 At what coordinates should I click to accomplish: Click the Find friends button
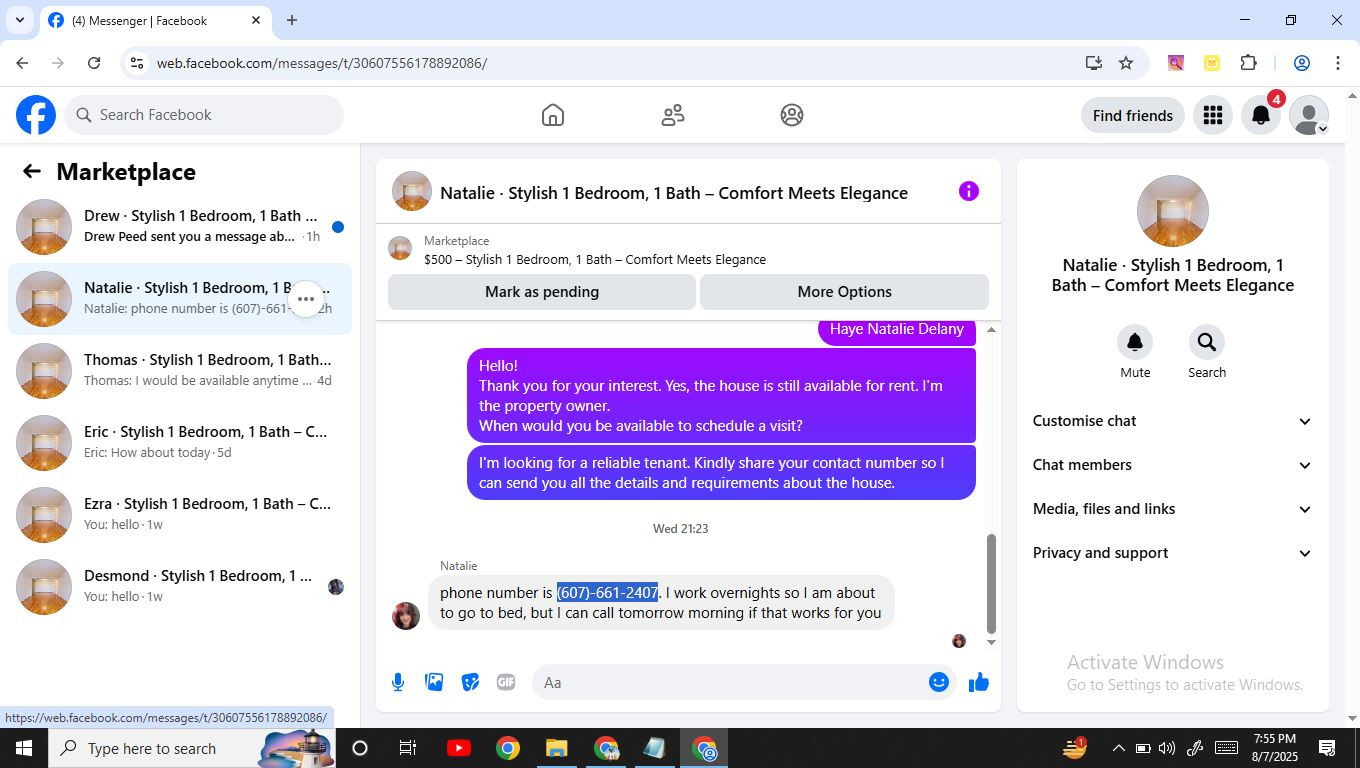(1133, 115)
